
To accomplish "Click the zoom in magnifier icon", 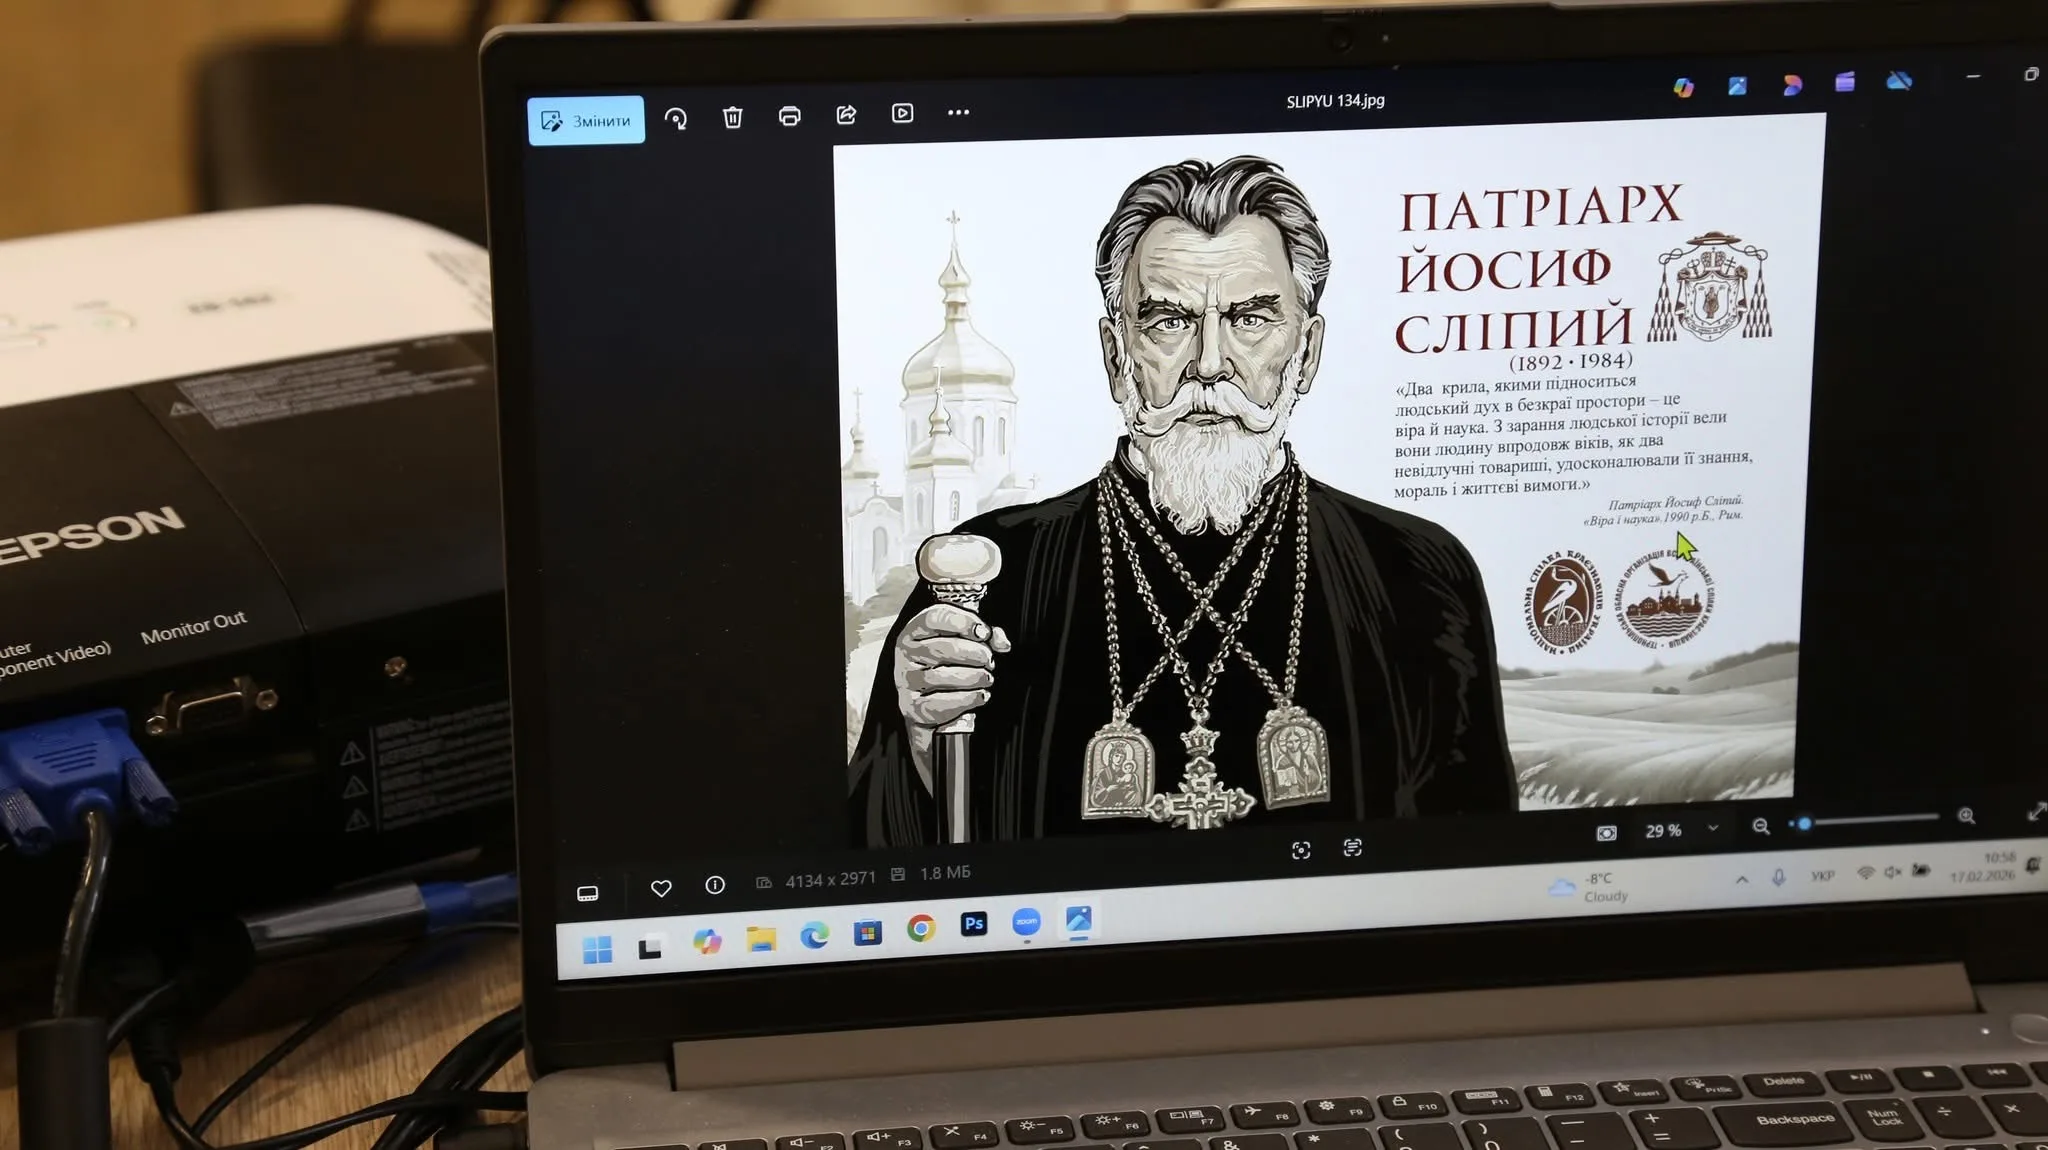I will pyautogui.click(x=1966, y=816).
